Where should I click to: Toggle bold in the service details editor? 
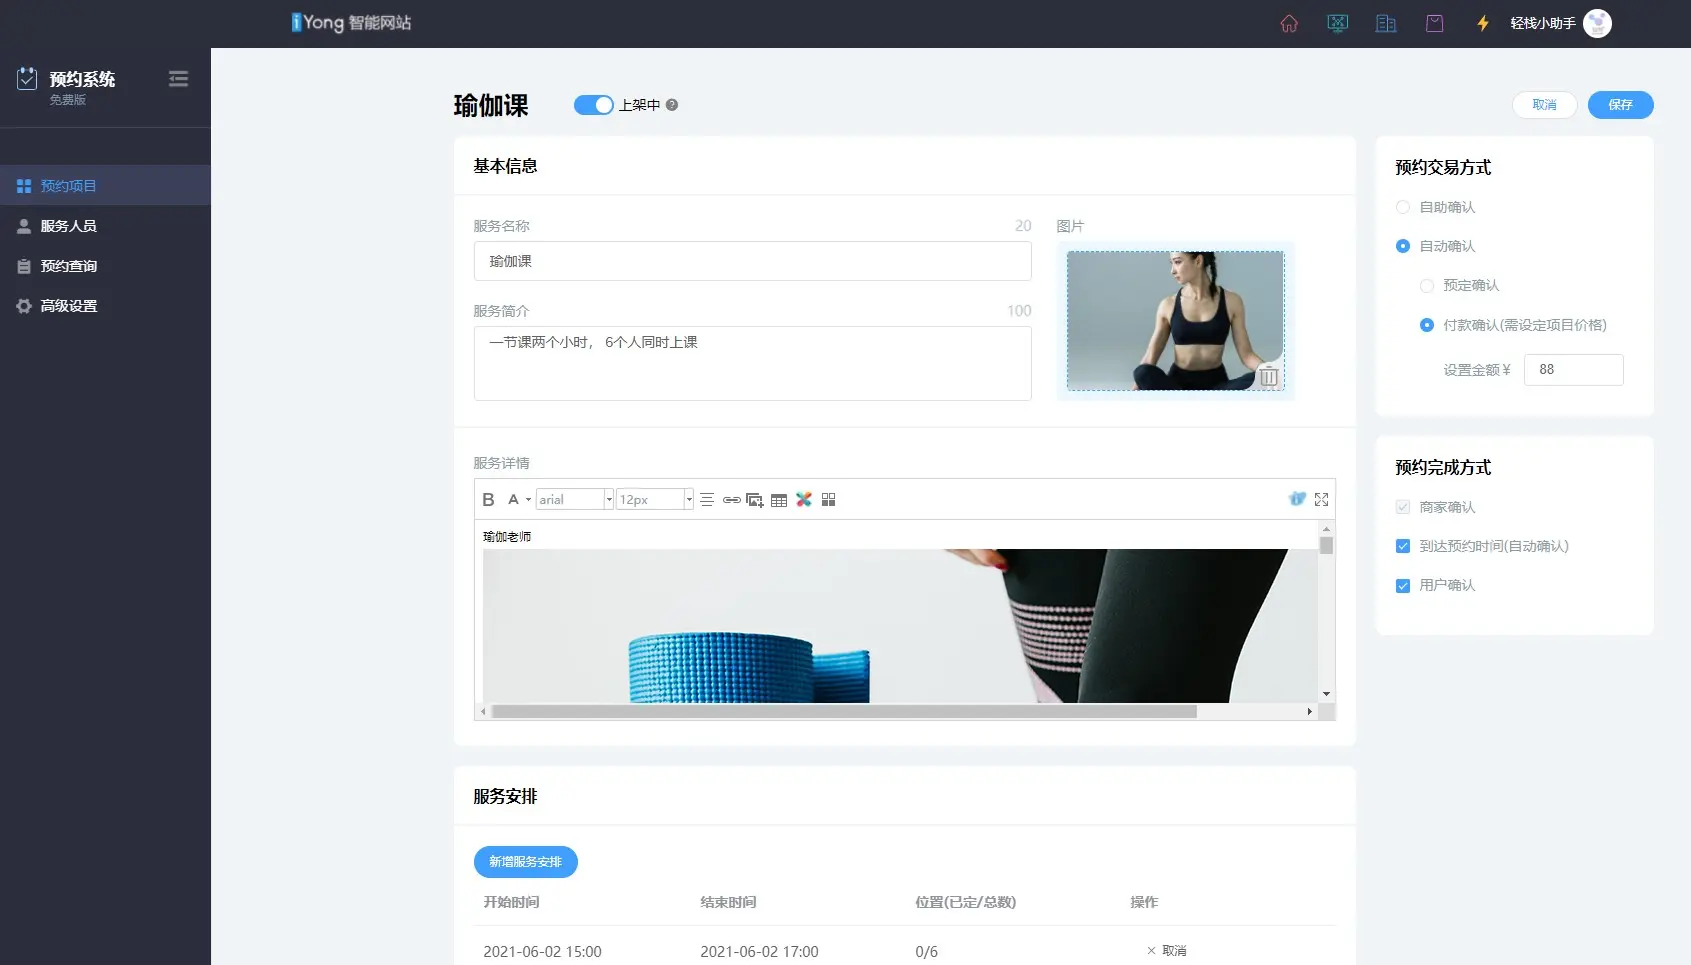(x=488, y=500)
